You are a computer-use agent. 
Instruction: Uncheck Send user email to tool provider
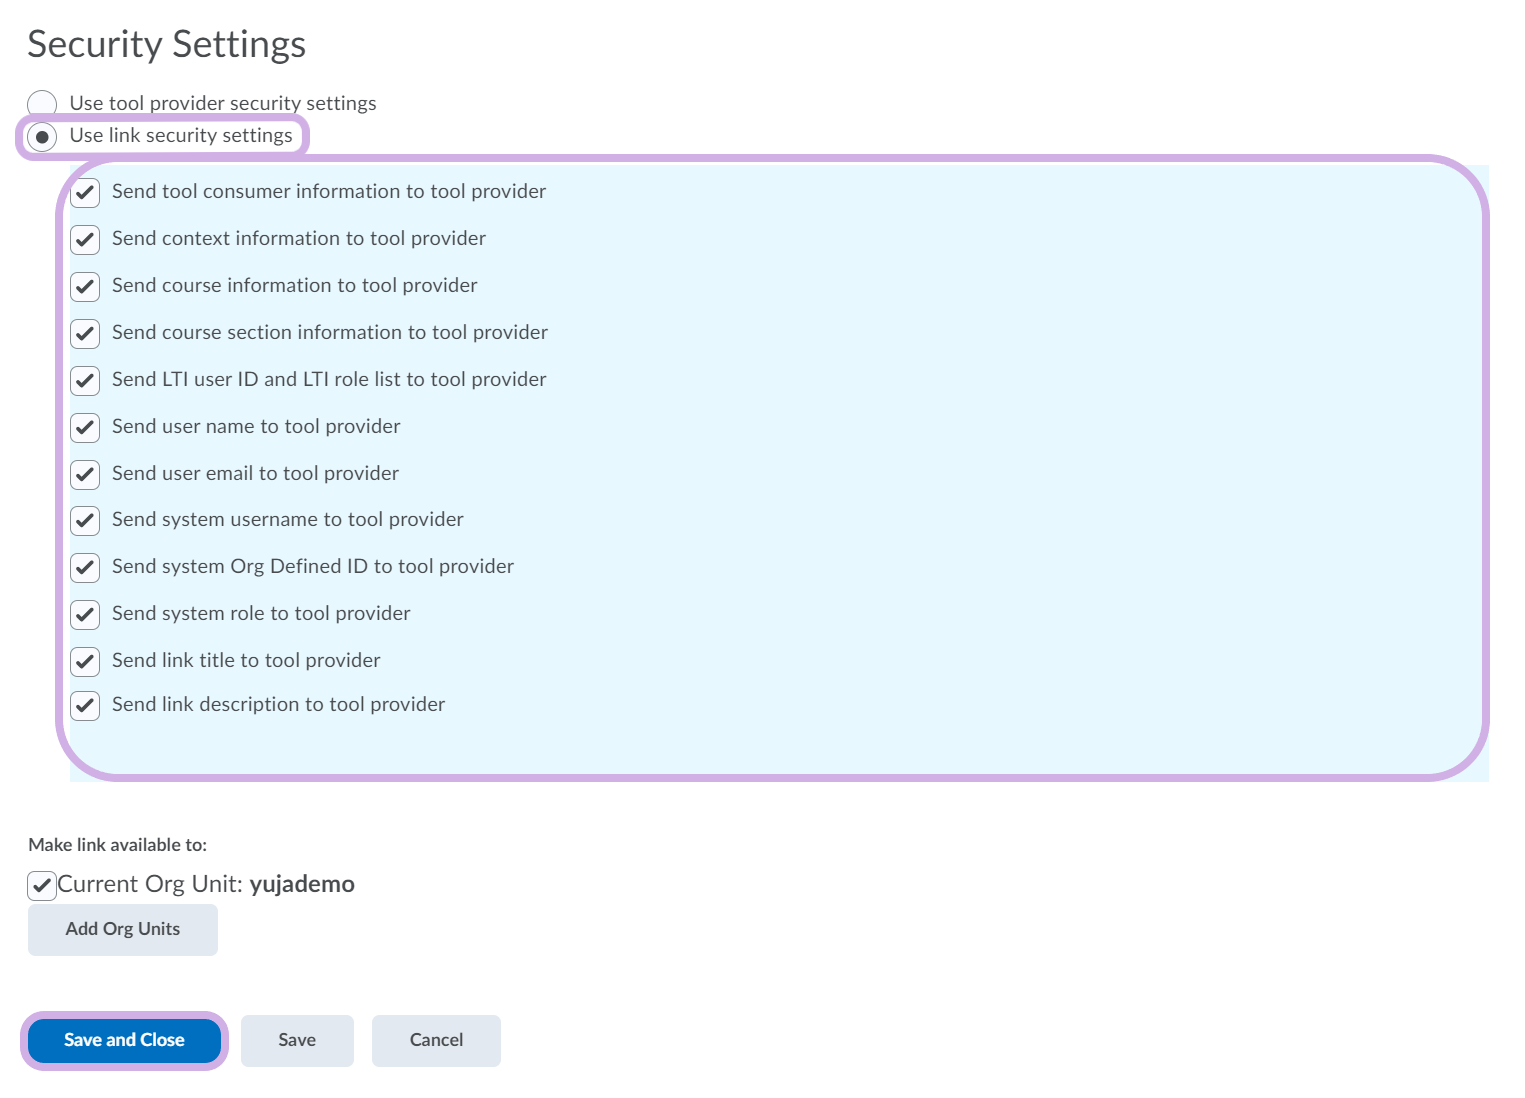click(x=85, y=474)
